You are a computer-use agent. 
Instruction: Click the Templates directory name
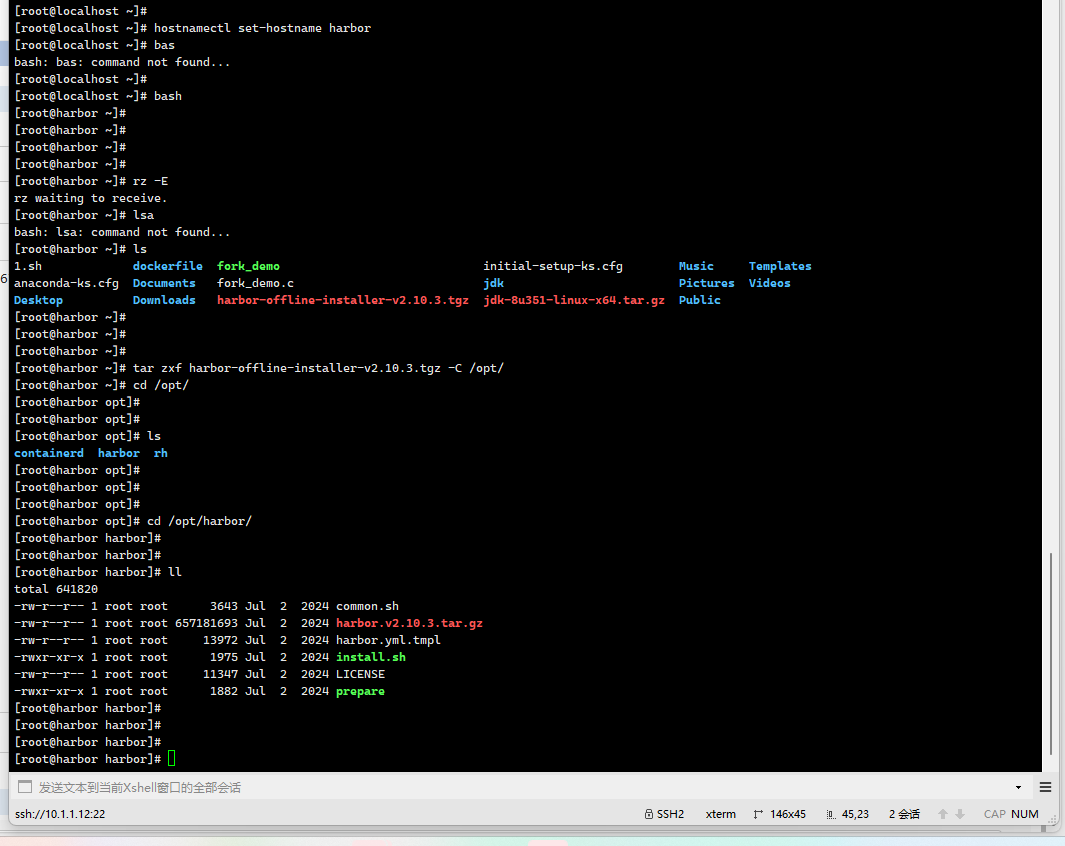[780, 266]
